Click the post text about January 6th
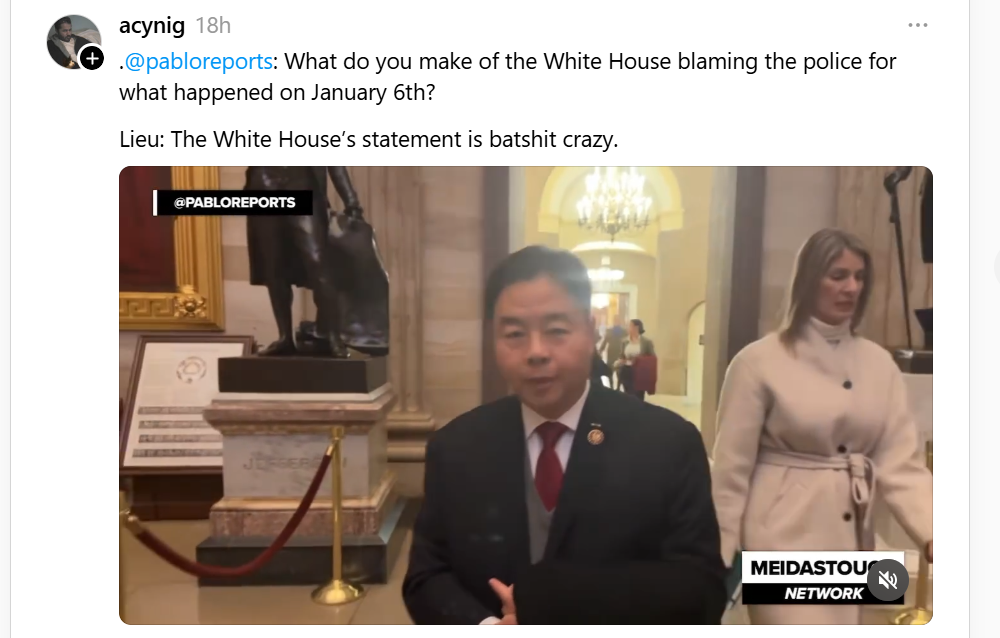The height and width of the screenshot is (638, 1000). click(x=507, y=77)
